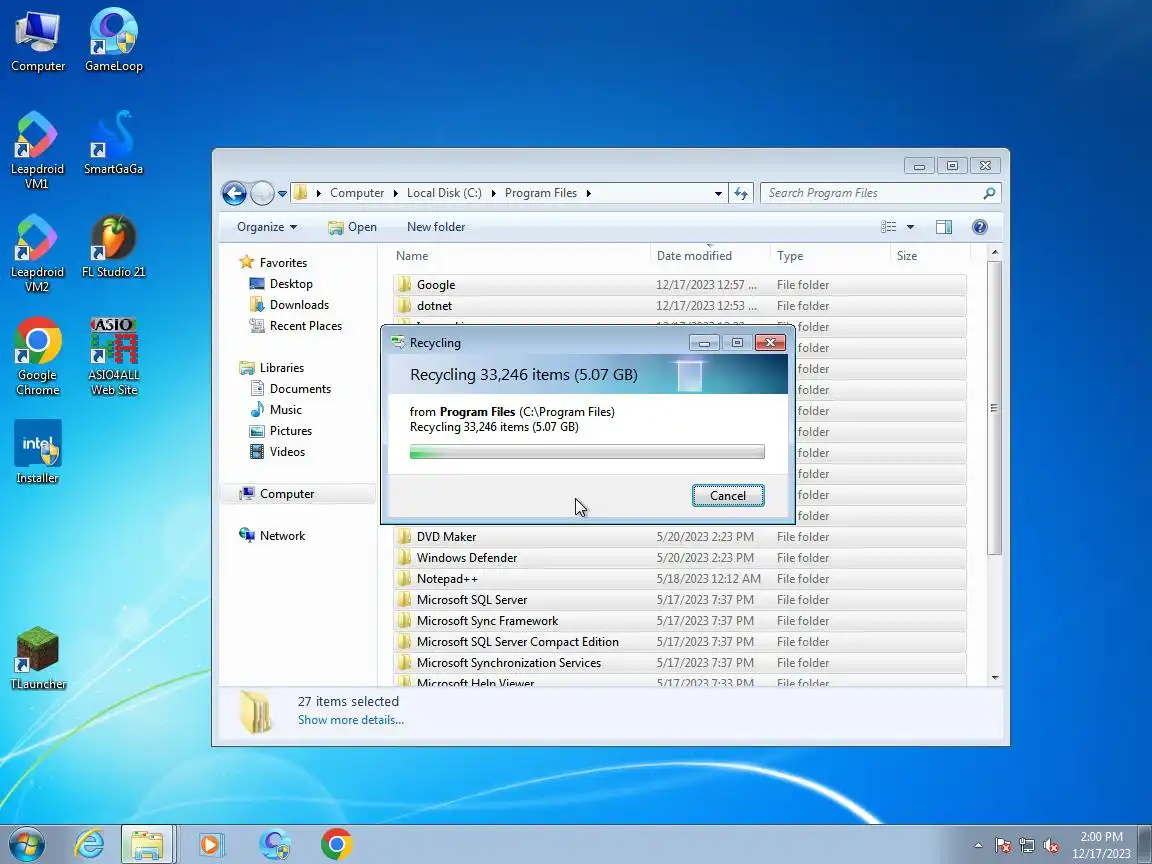This screenshot has width=1152, height=864.
Task: Open the Computer desktop icon
Action: [x=37, y=42]
